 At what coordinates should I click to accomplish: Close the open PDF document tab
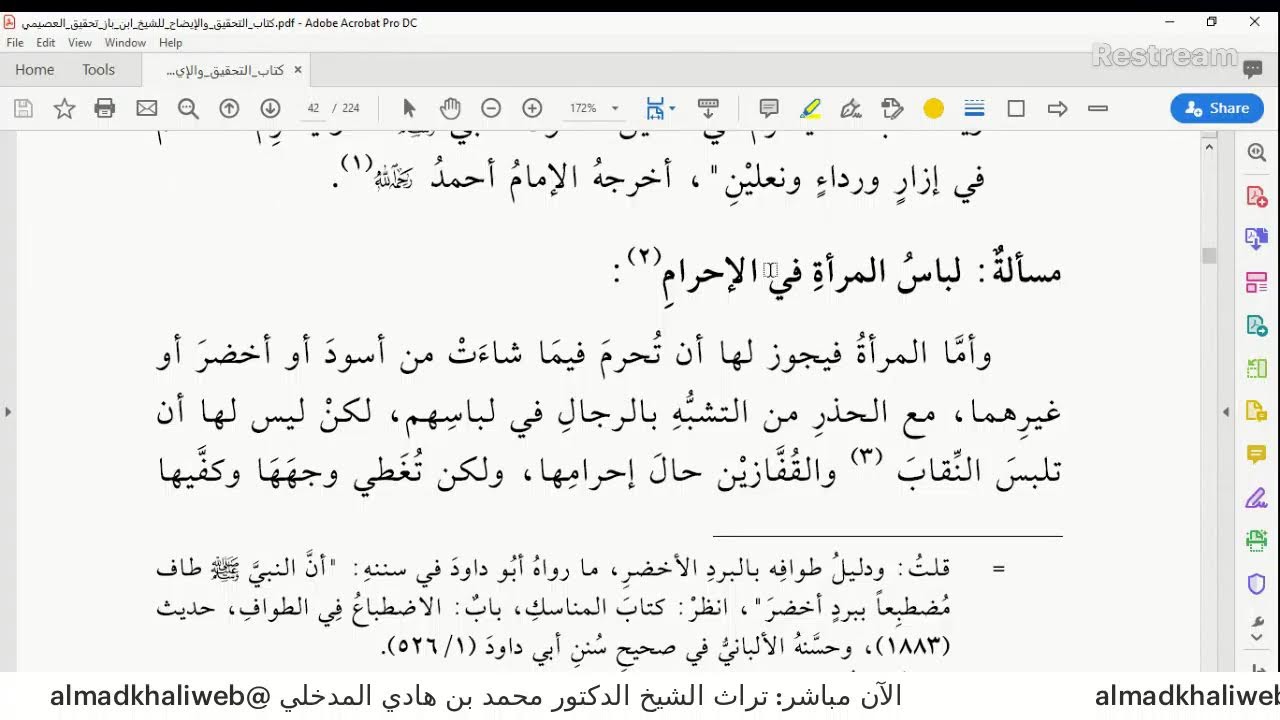coord(297,70)
